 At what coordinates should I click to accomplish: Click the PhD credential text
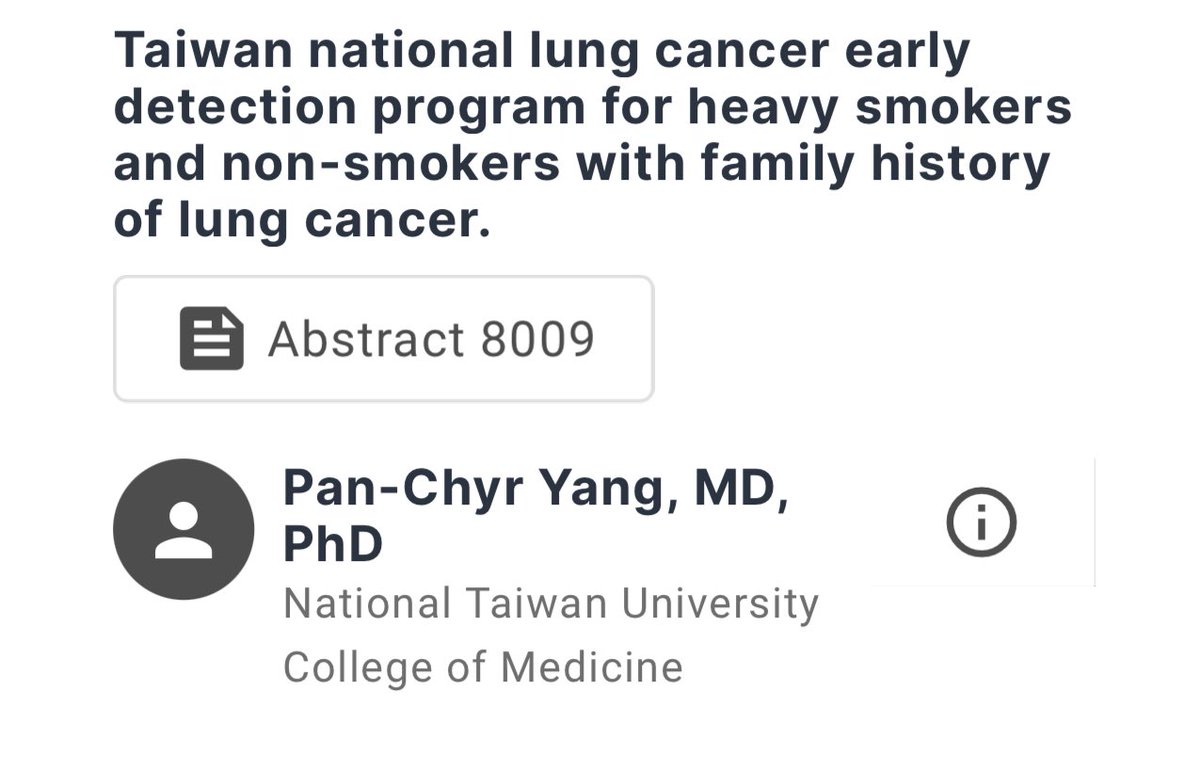tap(333, 545)
